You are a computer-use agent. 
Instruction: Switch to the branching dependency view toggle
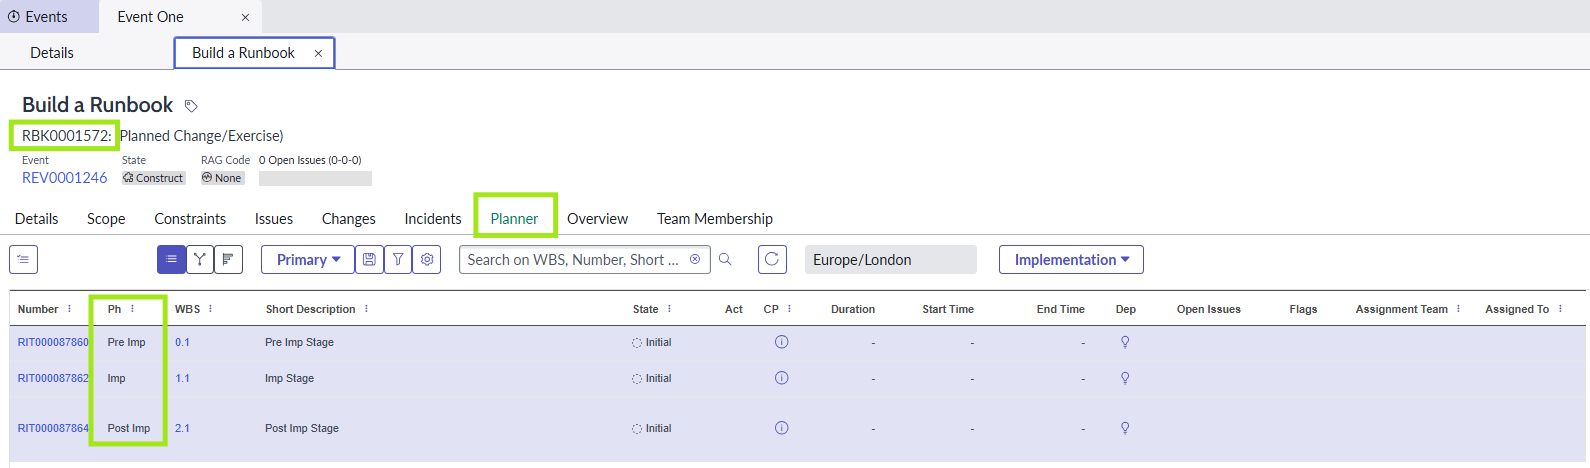pos(200,260)
